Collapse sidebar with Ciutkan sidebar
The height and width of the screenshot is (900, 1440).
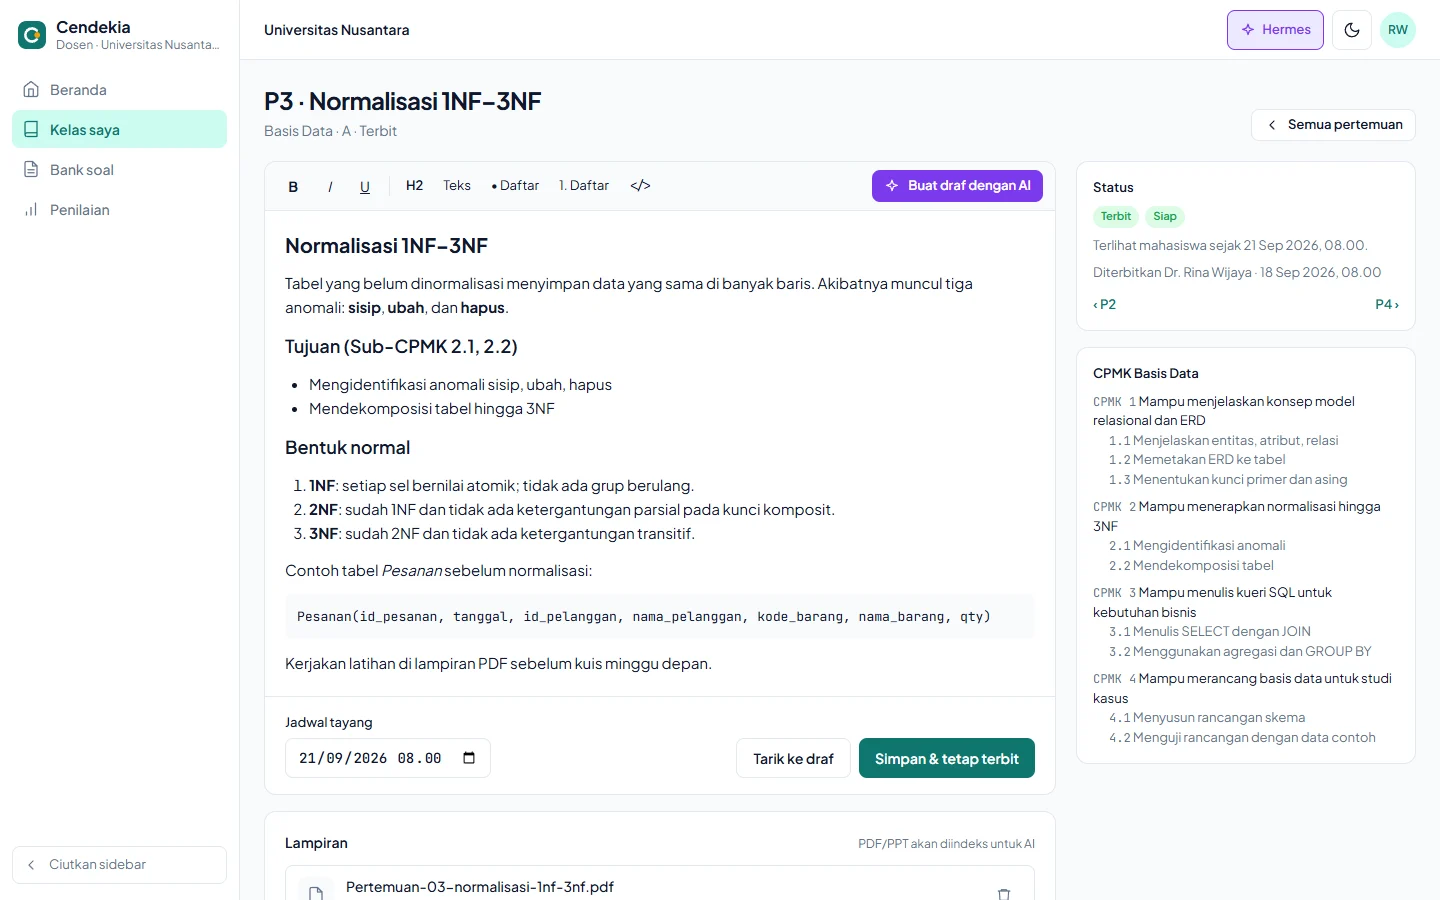(x=119, y=865)
